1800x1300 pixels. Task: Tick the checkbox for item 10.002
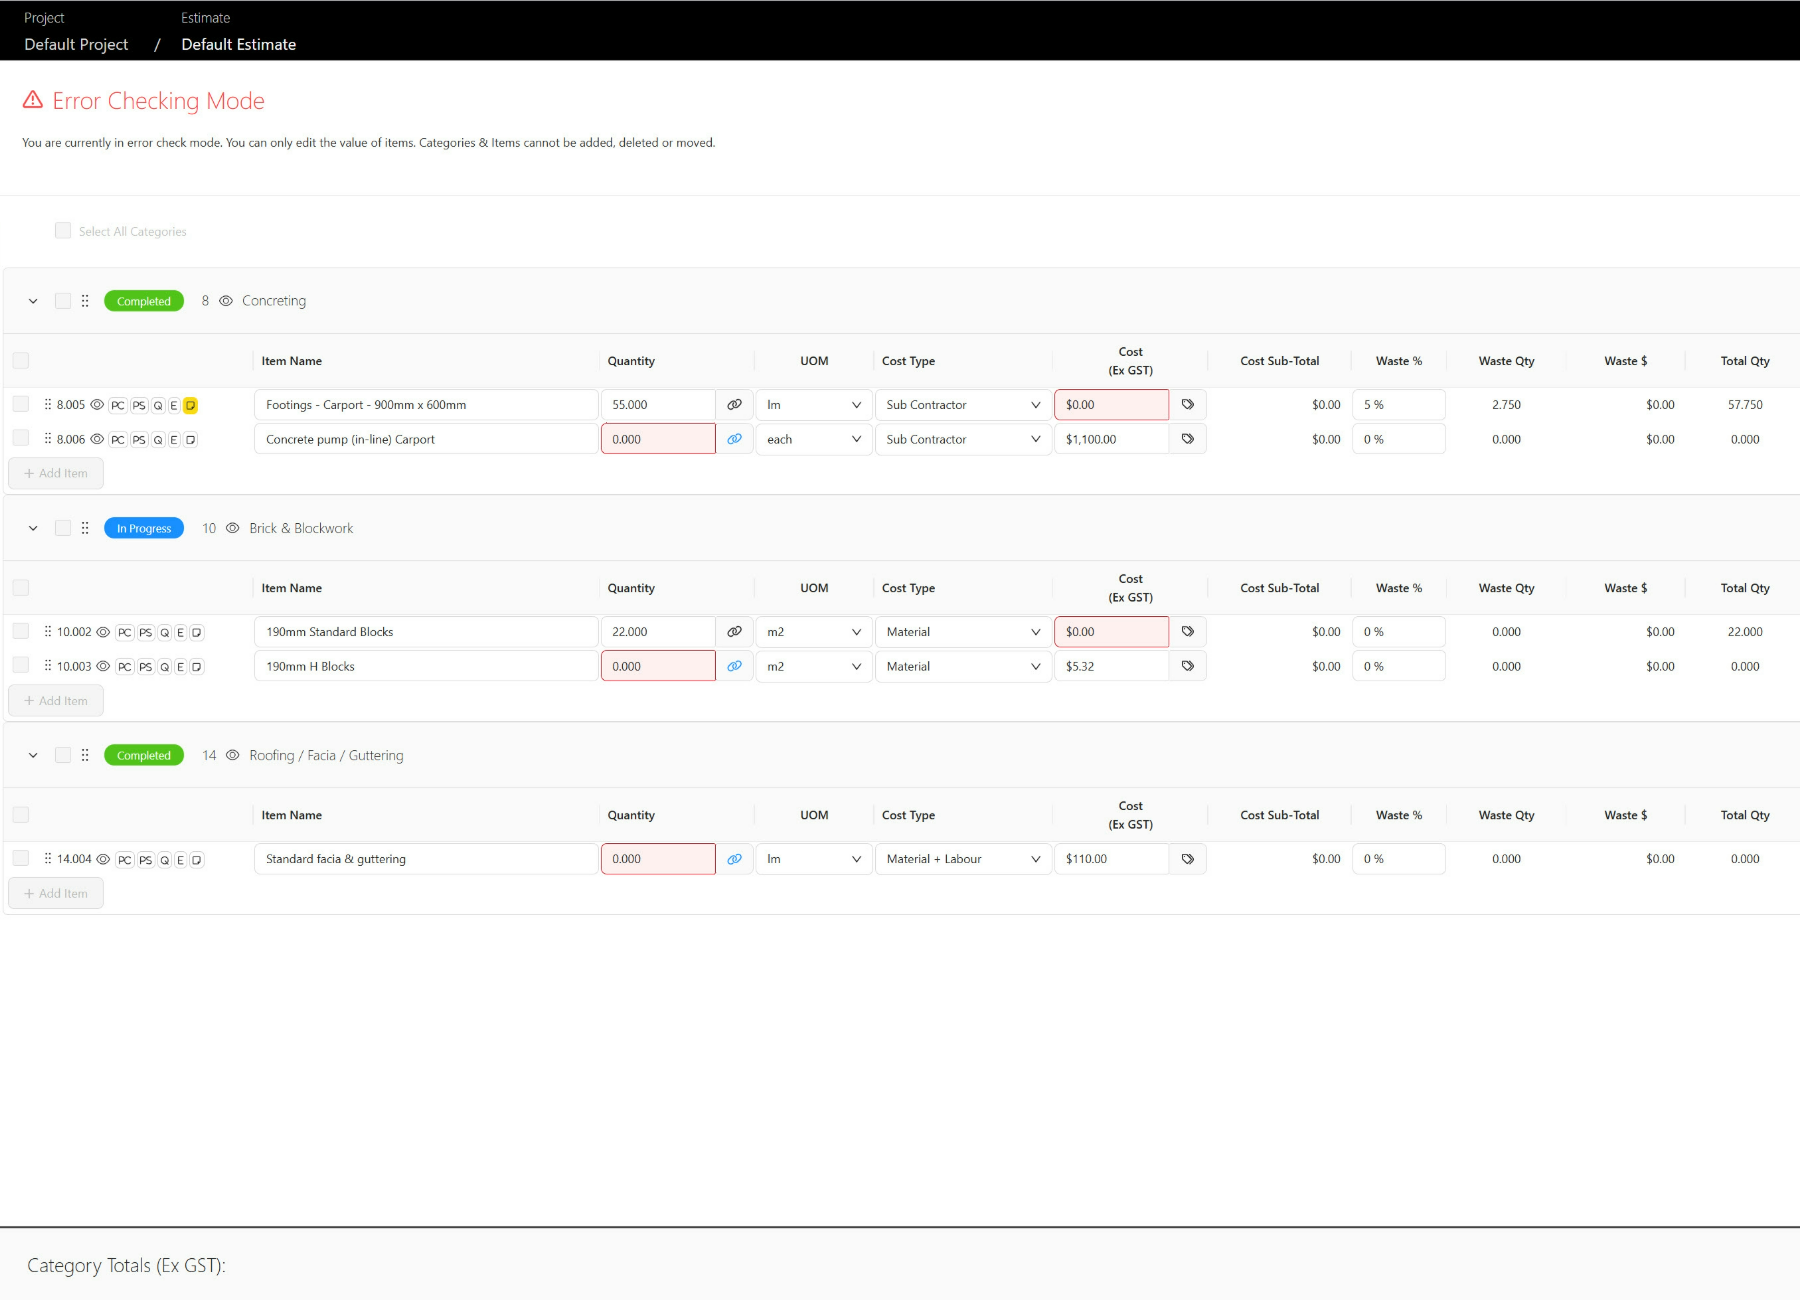[20, 631]
